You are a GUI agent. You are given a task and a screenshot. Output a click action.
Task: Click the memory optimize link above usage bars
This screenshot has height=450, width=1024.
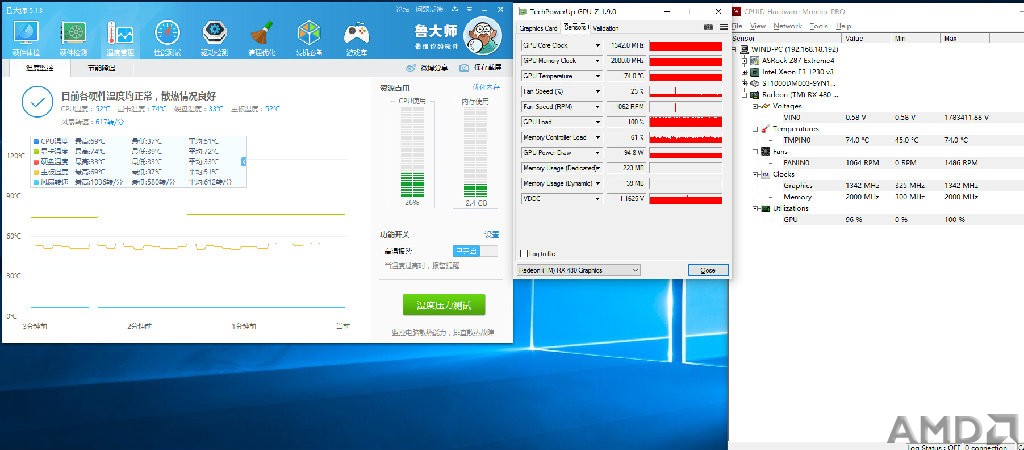point(487,87)
